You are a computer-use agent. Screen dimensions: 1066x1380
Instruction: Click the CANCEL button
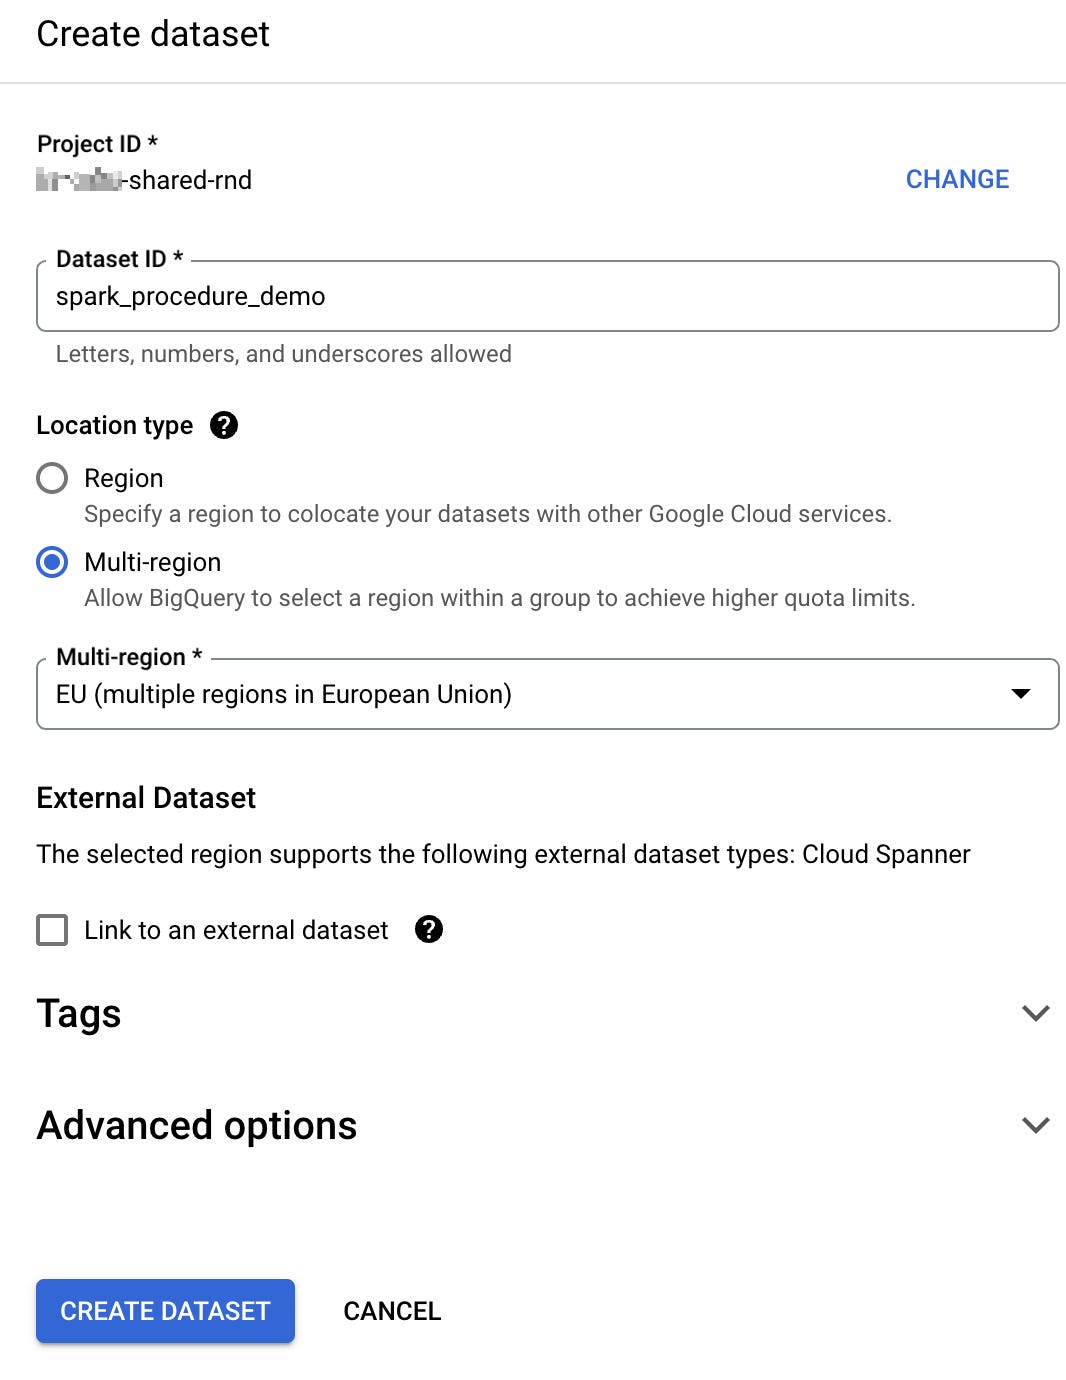click(x=392, y=1311)
